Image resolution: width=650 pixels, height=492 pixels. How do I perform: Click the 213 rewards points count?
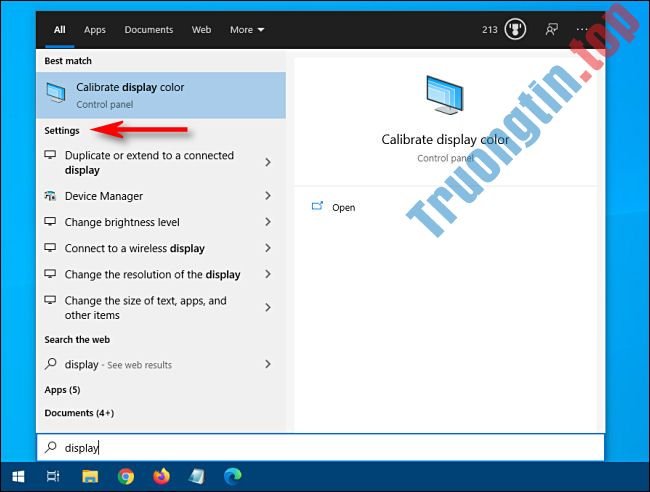[x=490, y=30]
